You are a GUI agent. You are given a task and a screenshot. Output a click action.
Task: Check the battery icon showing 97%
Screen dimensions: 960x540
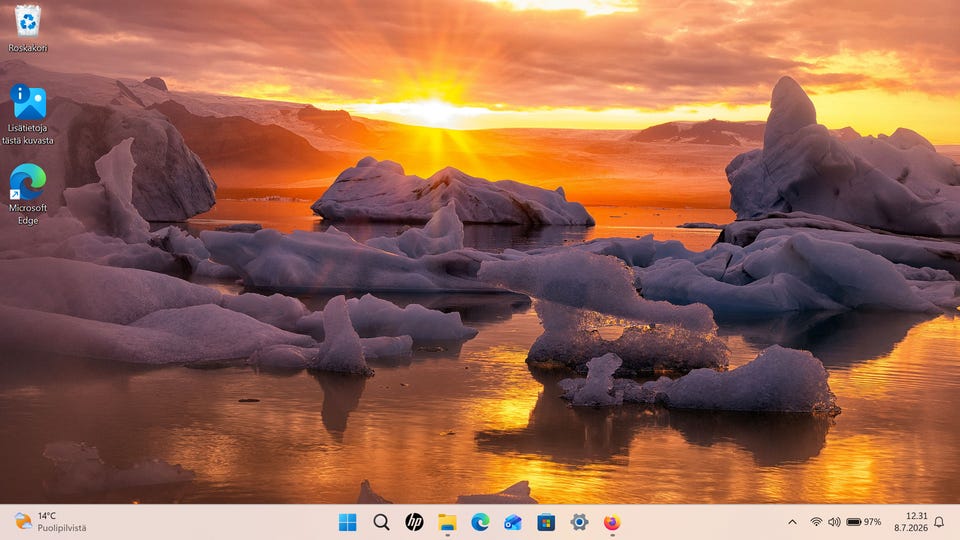click(863, 522)
